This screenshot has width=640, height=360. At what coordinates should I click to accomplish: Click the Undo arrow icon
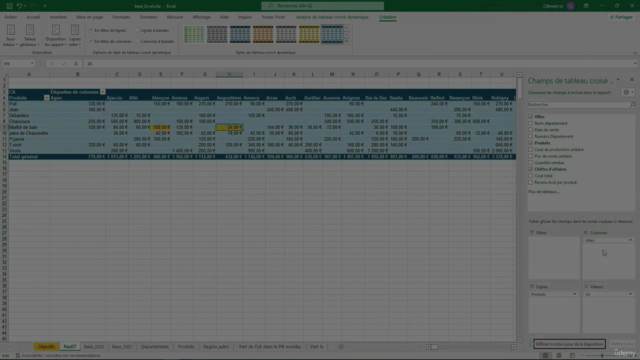pyautogui.click(x=19, y=6)
